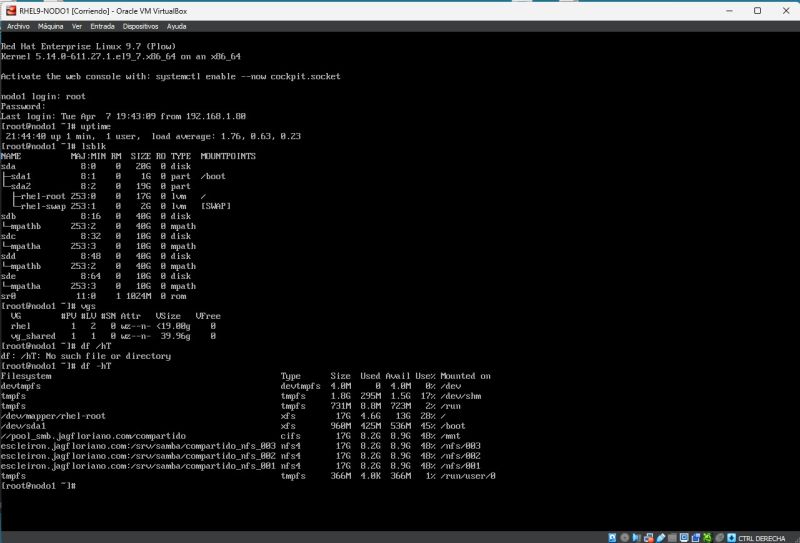Click the 'df -hT' command line
The height and width of the screenshot is (543, 800).
pos(56,366)
